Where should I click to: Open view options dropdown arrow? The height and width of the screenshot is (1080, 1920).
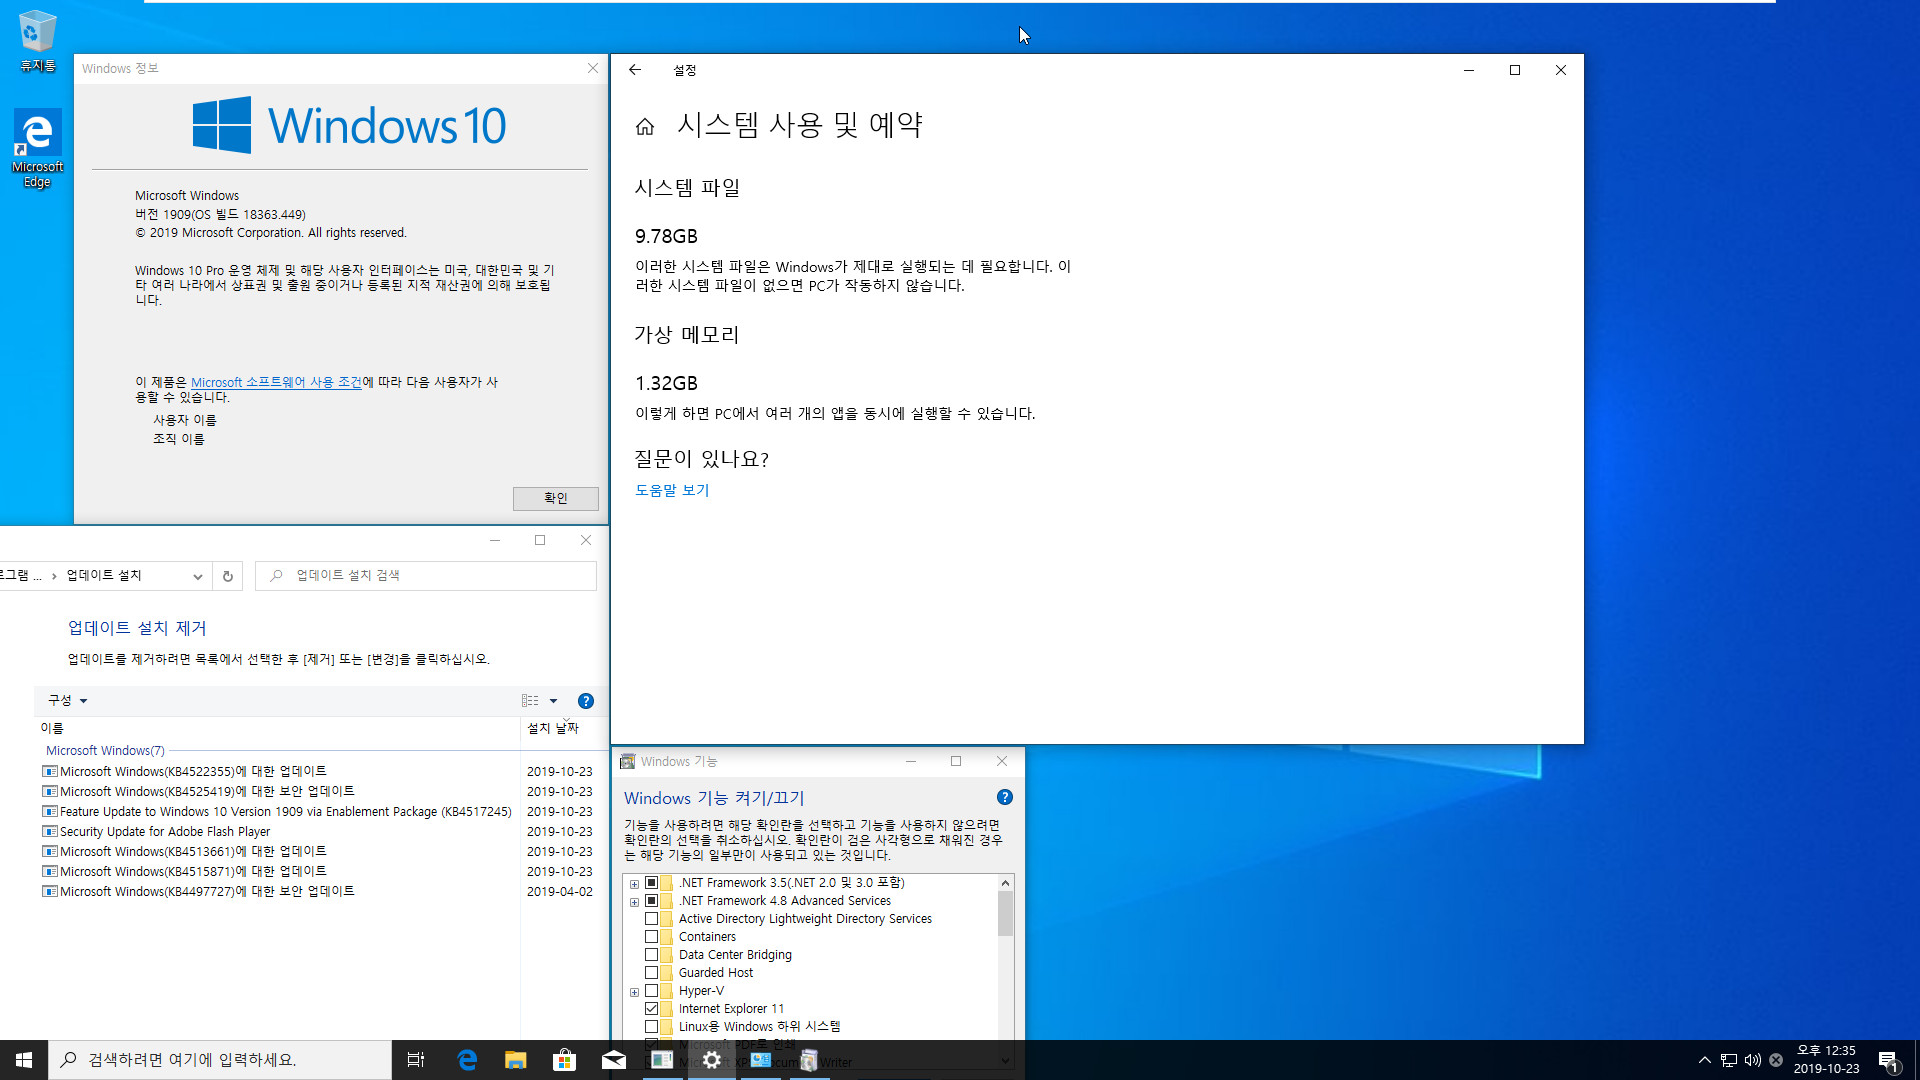[x=553, y=701]
